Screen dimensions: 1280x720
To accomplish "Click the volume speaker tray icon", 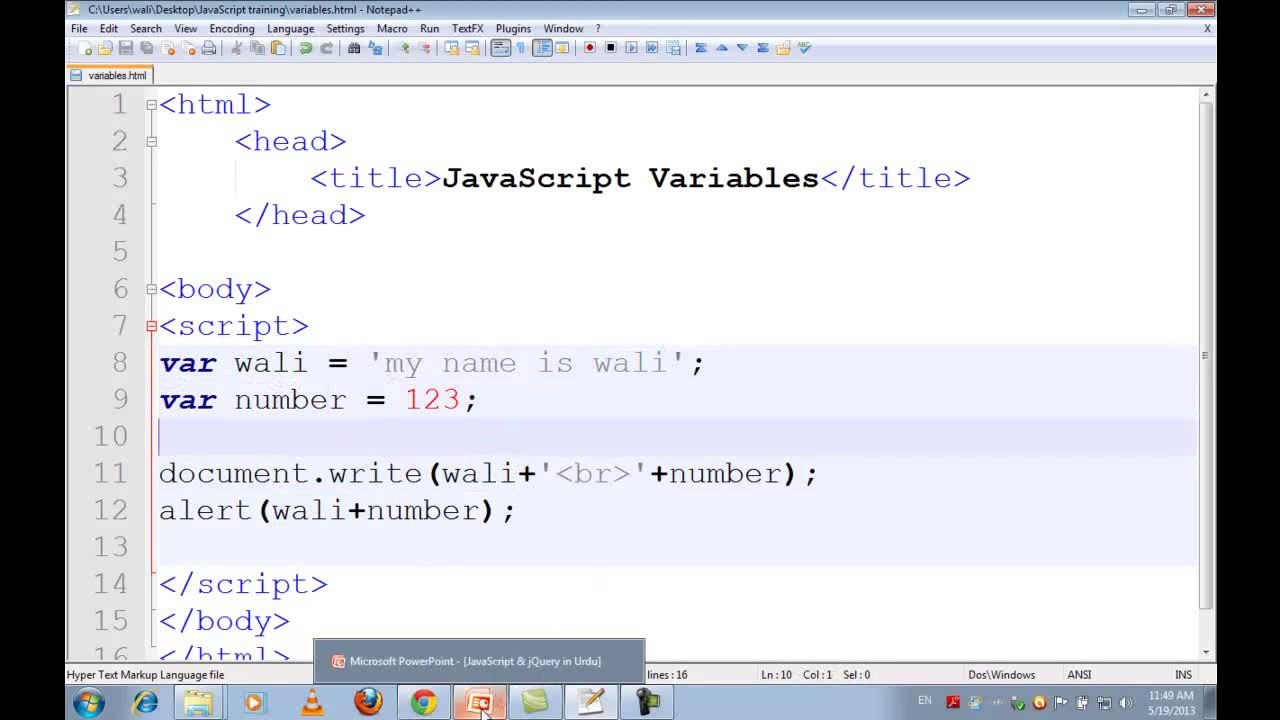I will point(1126,703).
